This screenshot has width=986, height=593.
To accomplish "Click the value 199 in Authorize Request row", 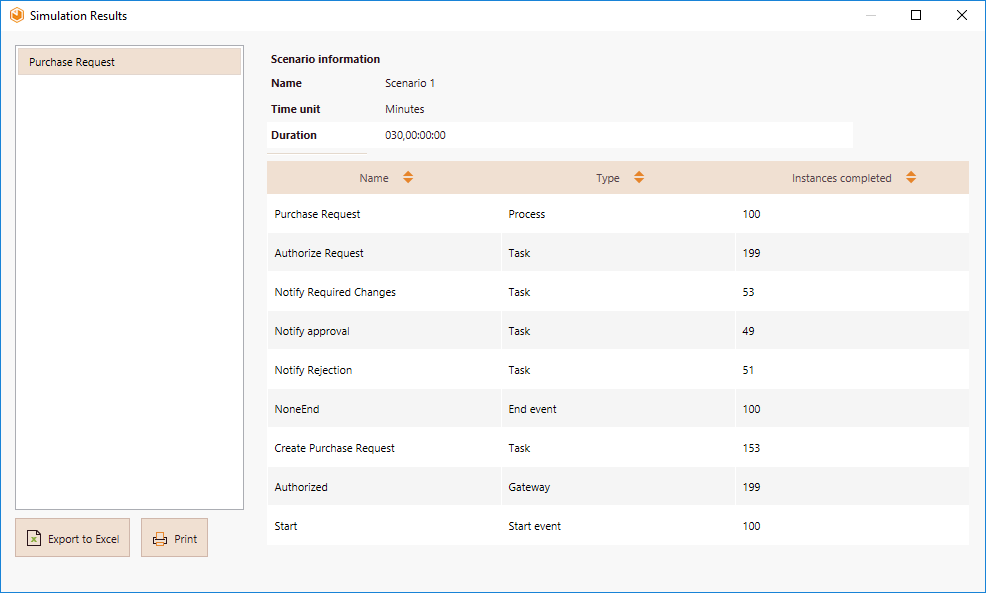I will click(x=751, y=253).
